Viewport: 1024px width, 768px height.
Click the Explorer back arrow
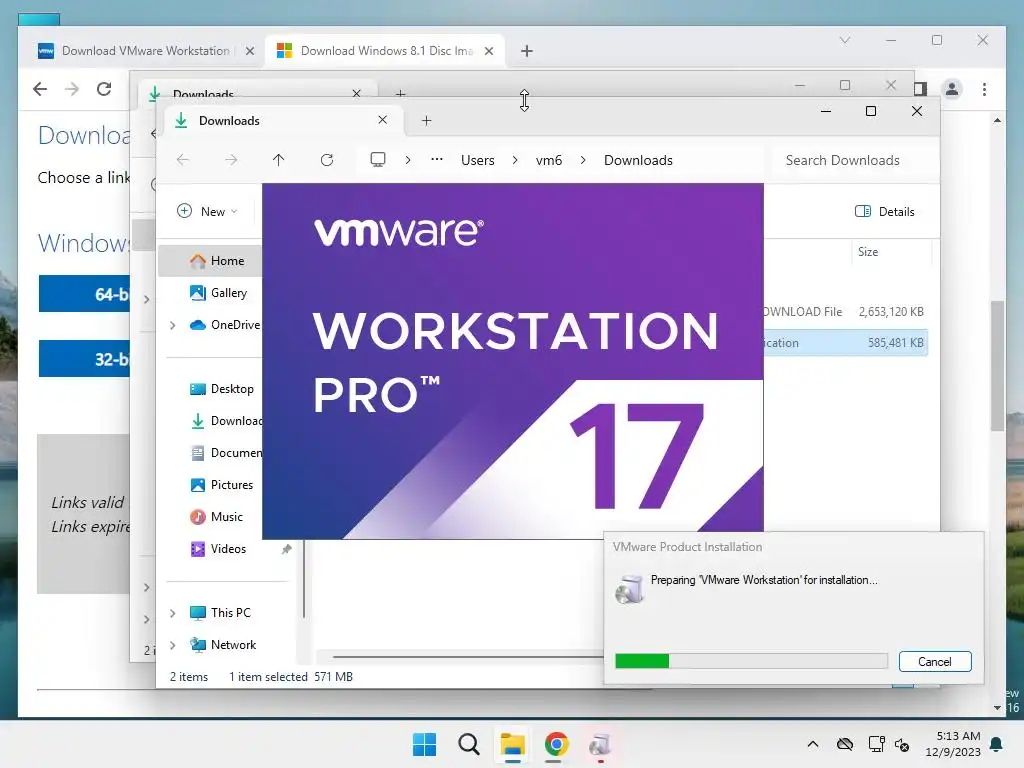183,160
